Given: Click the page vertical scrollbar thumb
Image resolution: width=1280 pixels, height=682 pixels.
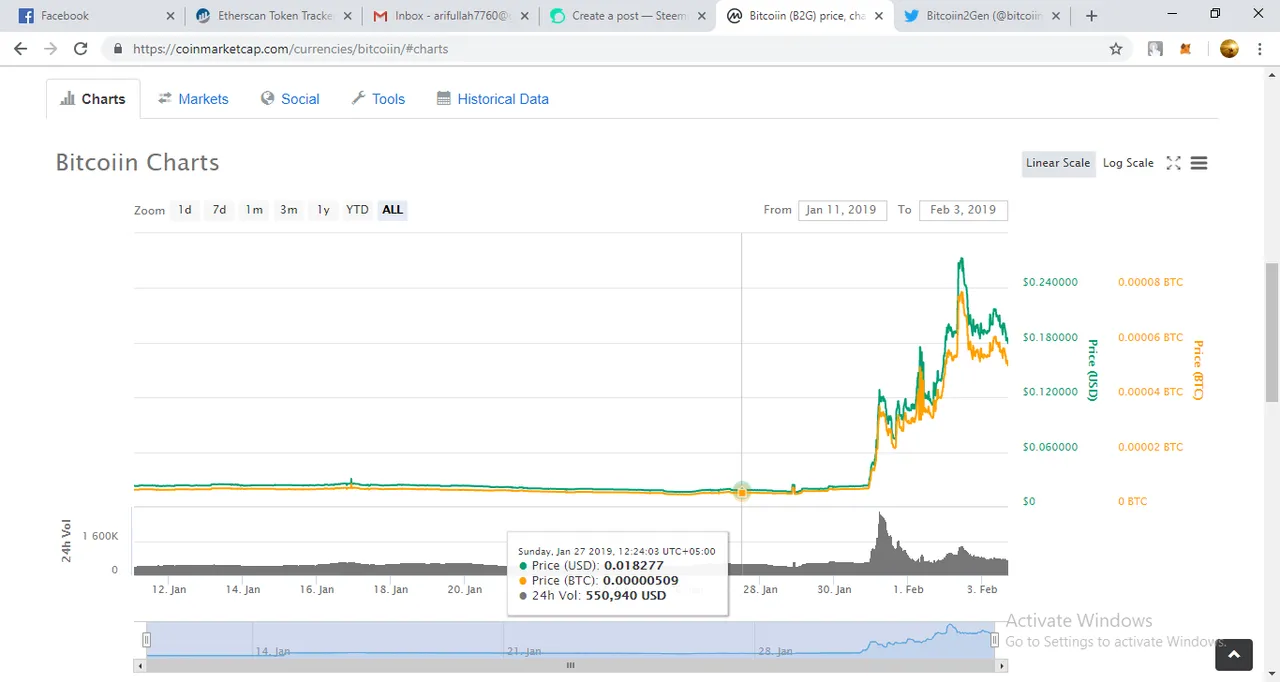Looking at the screenshot, I should click(x=1272, y=333).
